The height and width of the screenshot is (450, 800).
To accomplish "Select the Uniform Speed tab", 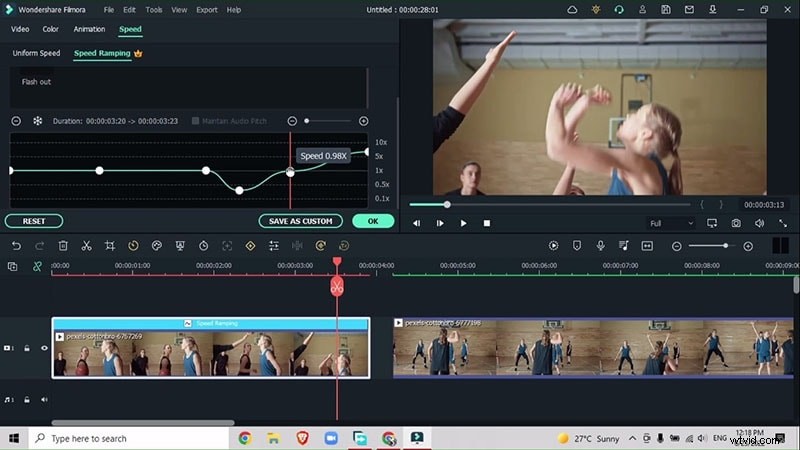I will coord(36,53).
